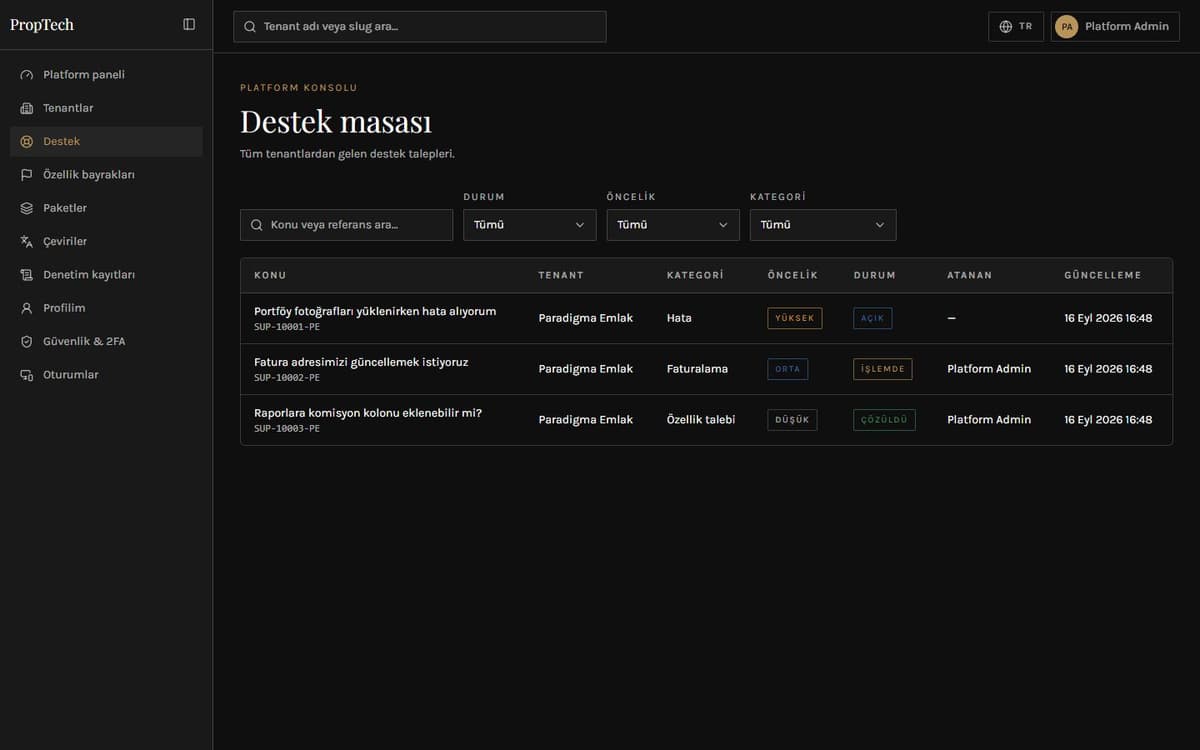Open the Raporlara komisyon kolonu ticket

[x=368, y=412]
